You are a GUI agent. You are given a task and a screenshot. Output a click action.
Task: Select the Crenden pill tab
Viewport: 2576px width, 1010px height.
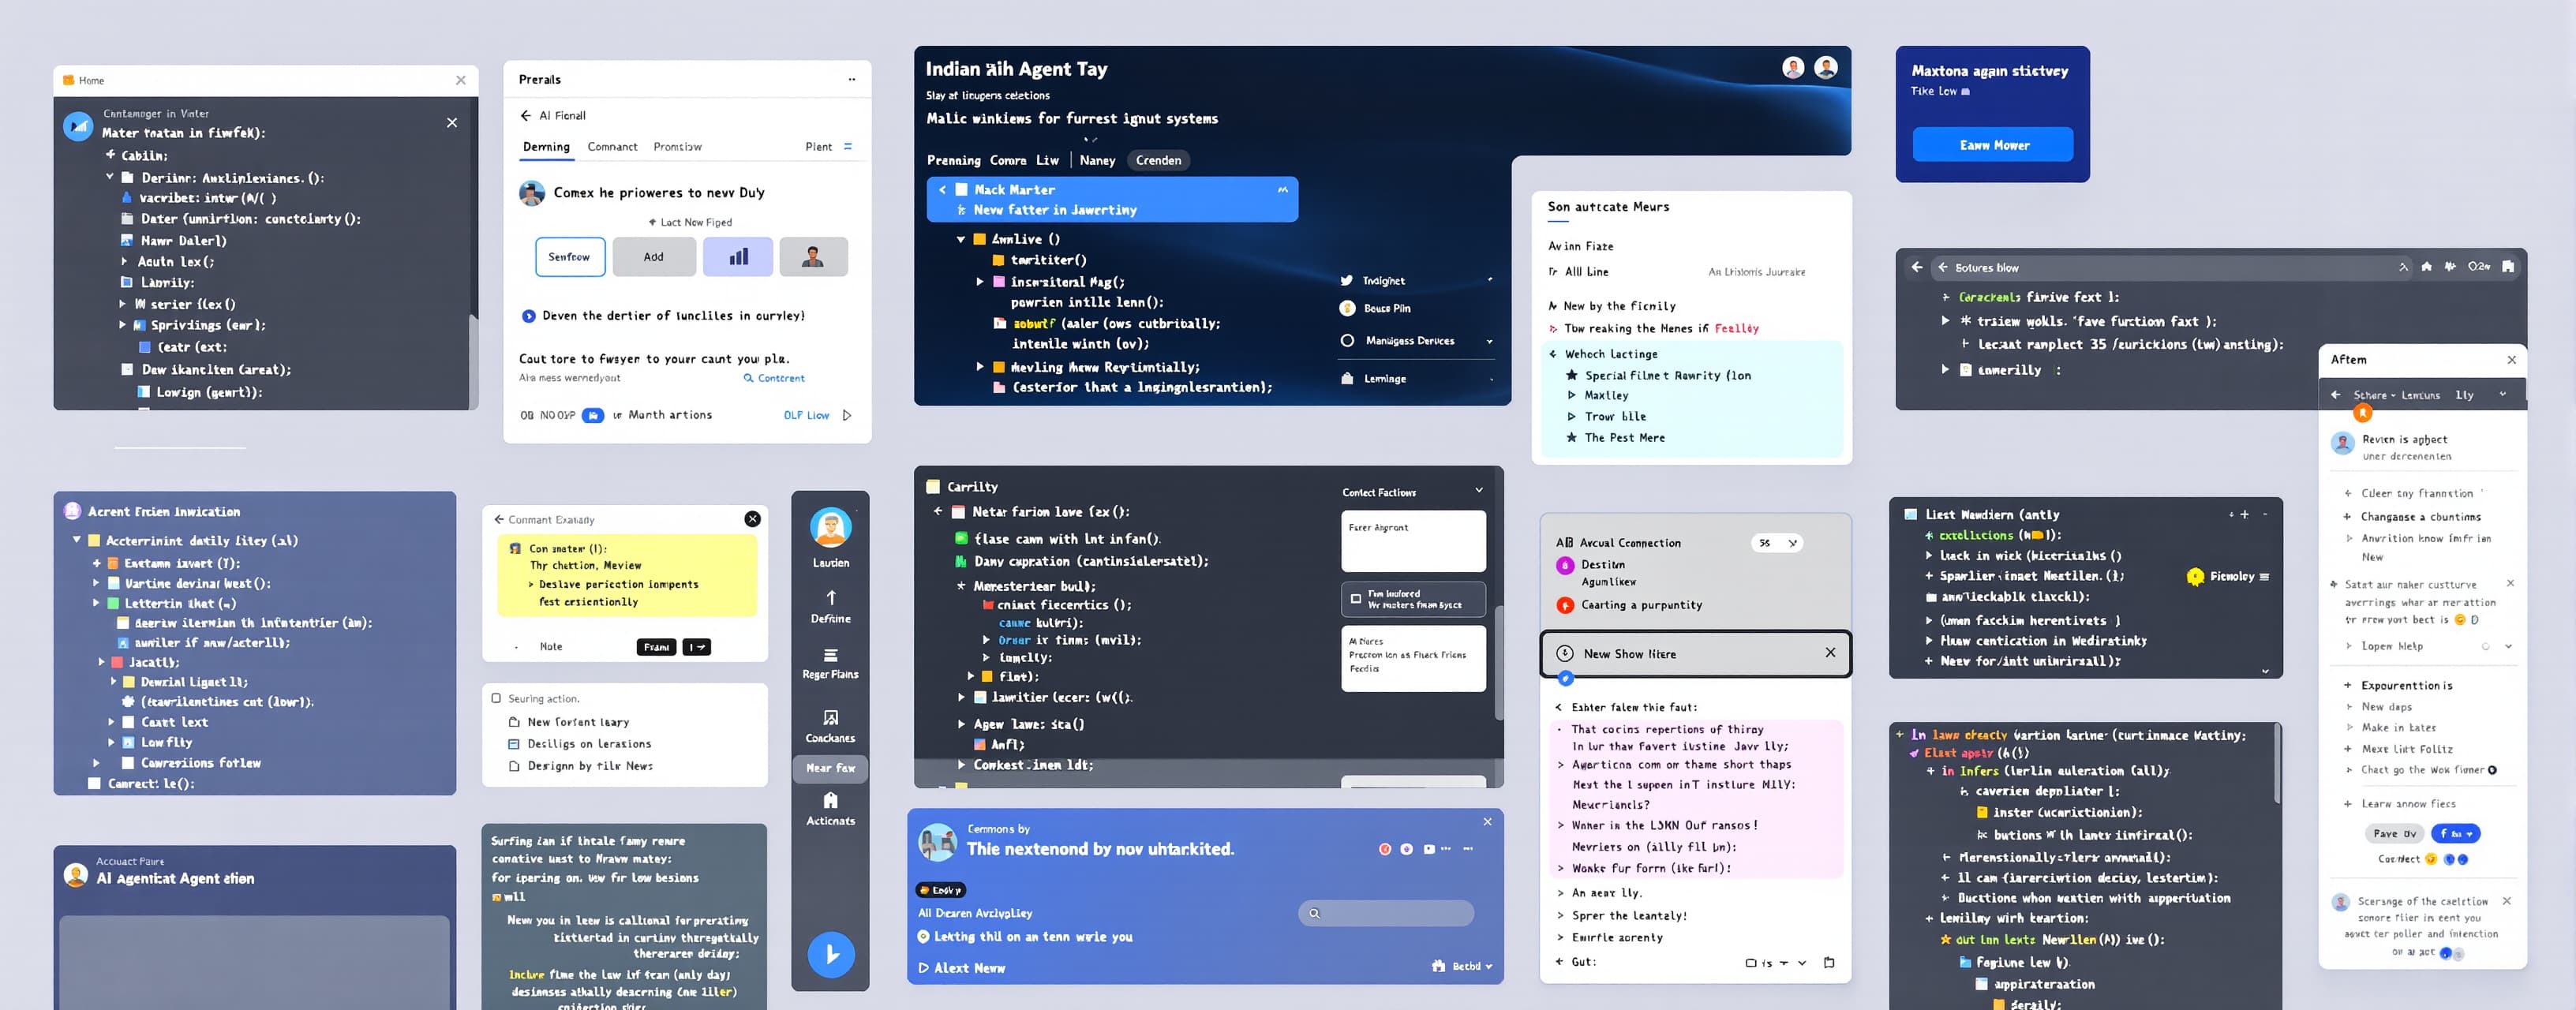[1158, 160]
